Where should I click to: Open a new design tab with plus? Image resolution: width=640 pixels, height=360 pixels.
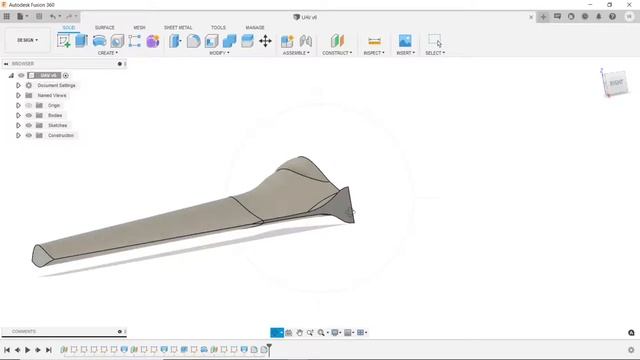click(543, 17)
